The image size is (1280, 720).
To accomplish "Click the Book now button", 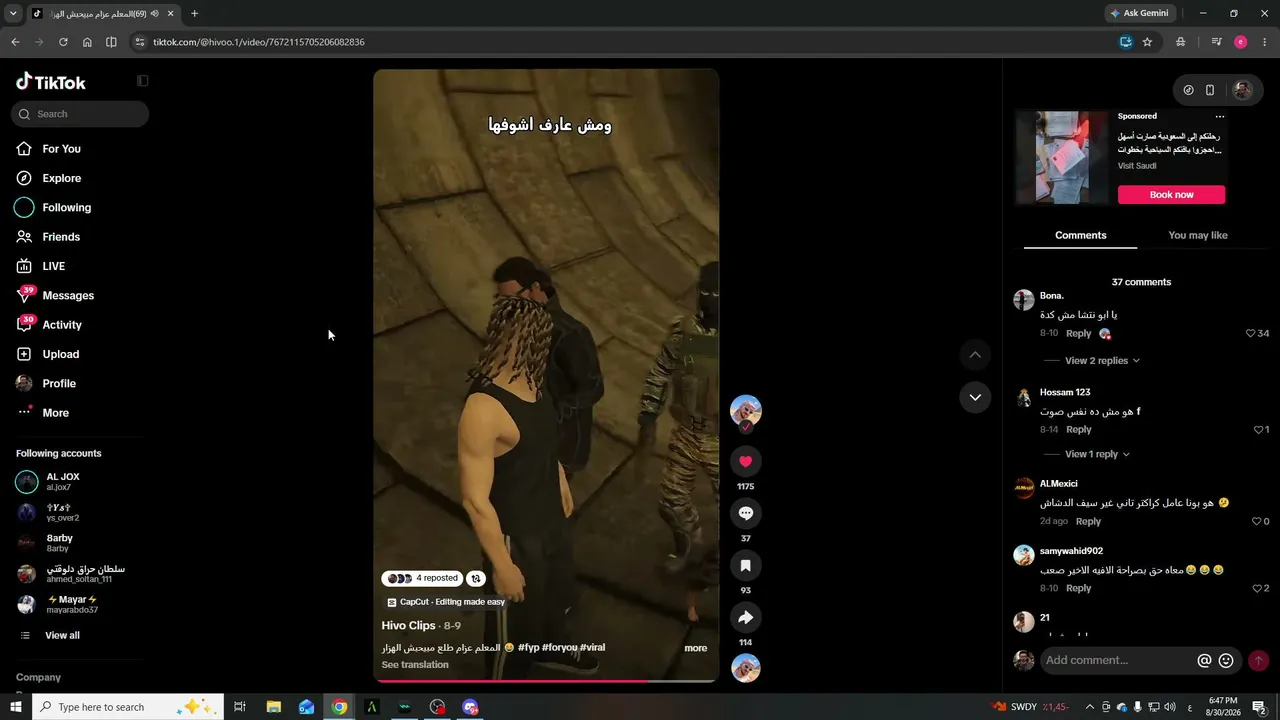I will coord(1171,195).
